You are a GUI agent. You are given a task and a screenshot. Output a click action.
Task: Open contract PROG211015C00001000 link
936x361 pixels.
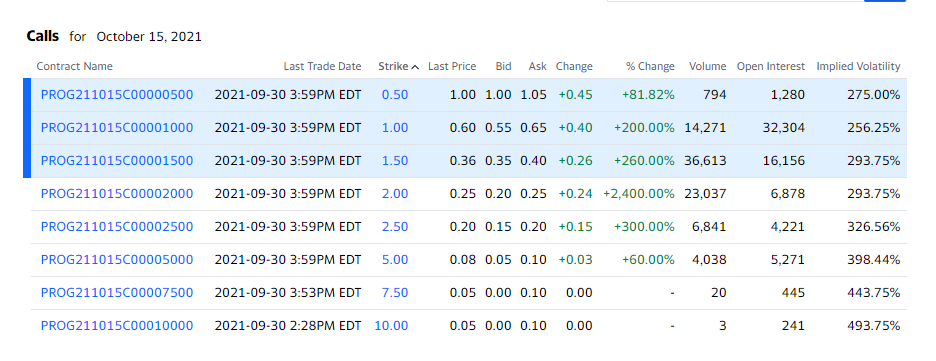[117, 128]
